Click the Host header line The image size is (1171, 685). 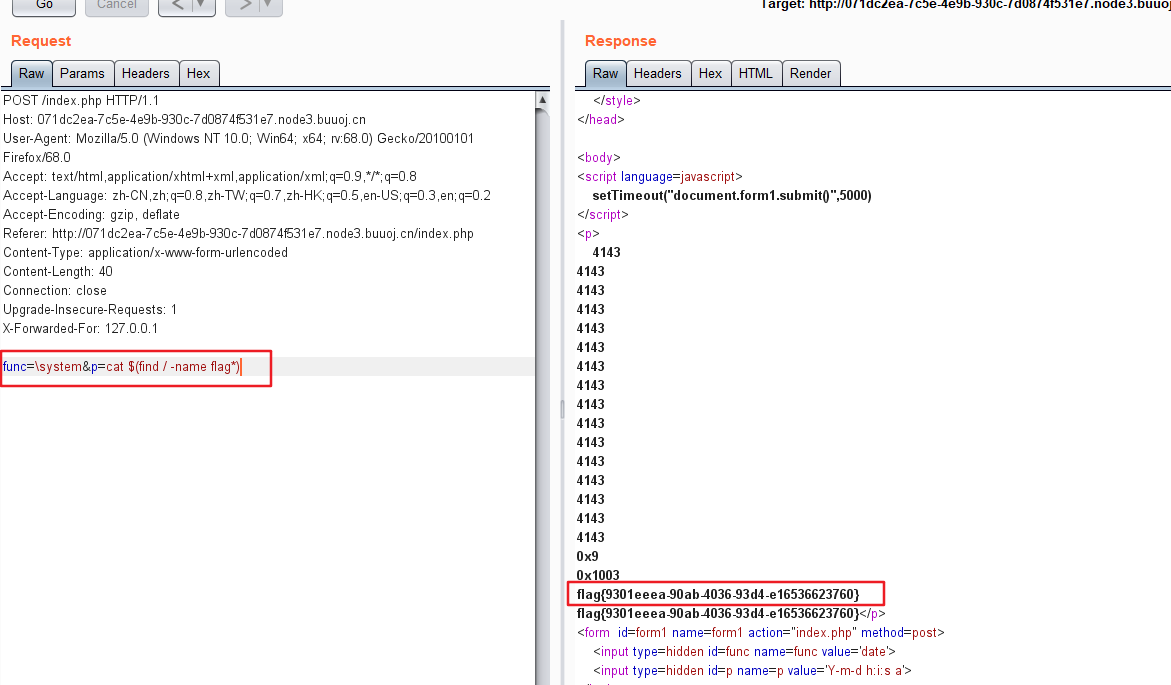click(184, 120)
